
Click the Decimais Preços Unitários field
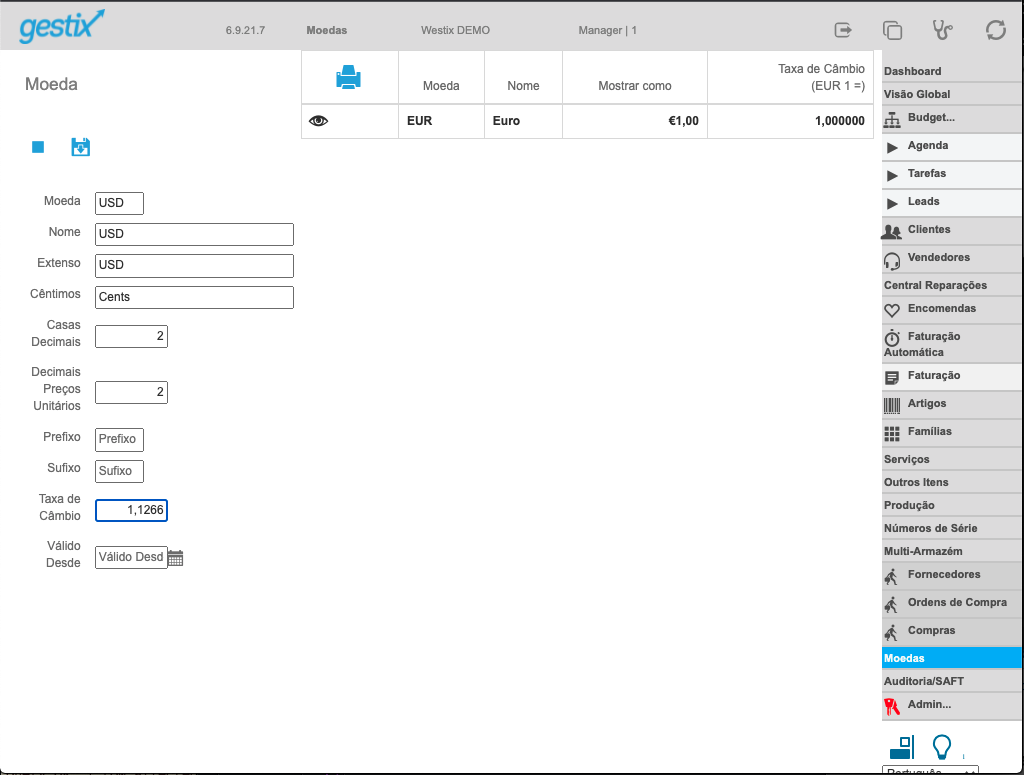point(131,392)
